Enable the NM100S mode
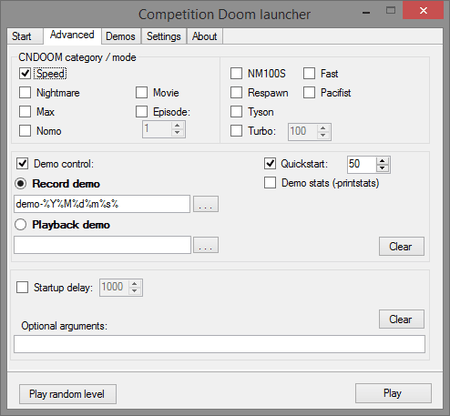Viewport: 450px width, 416px height. 236,73
